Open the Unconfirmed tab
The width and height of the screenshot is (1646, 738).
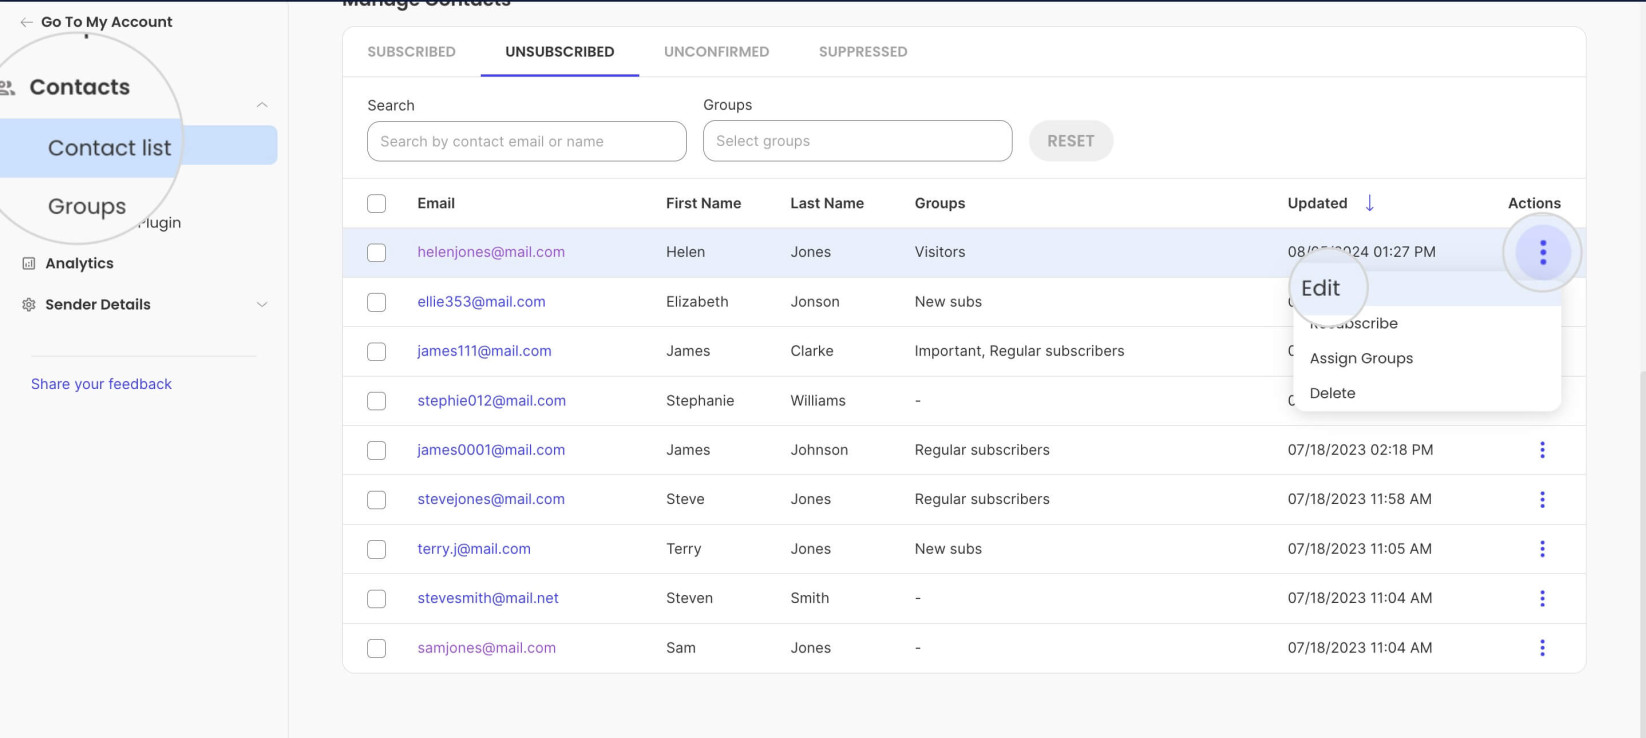716,52
